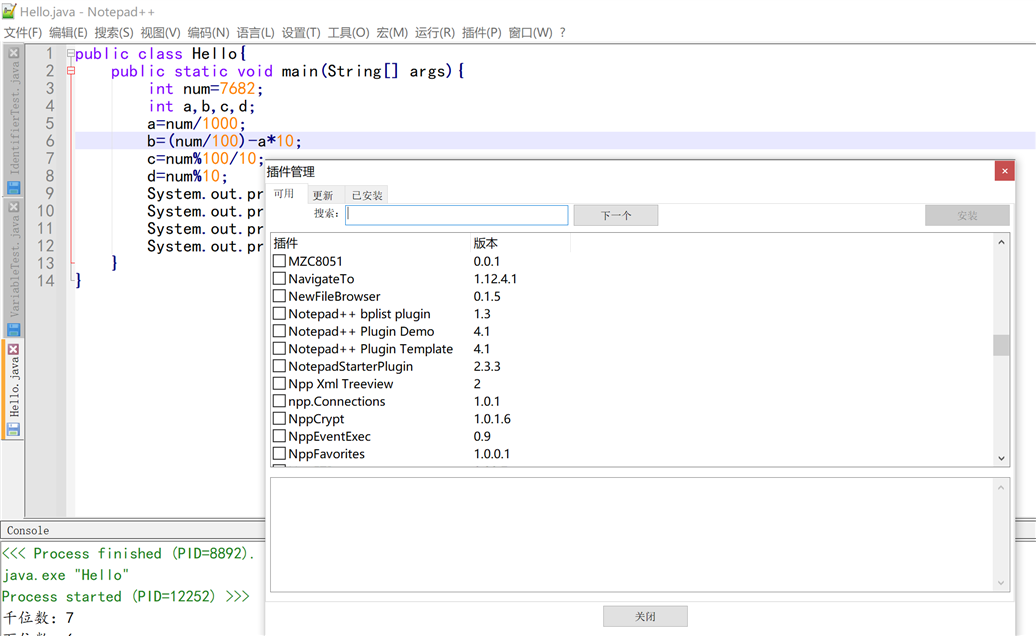Click the Console panel title
The image size is (1036, 636).
pyautogui.click(x=28, y=530)
